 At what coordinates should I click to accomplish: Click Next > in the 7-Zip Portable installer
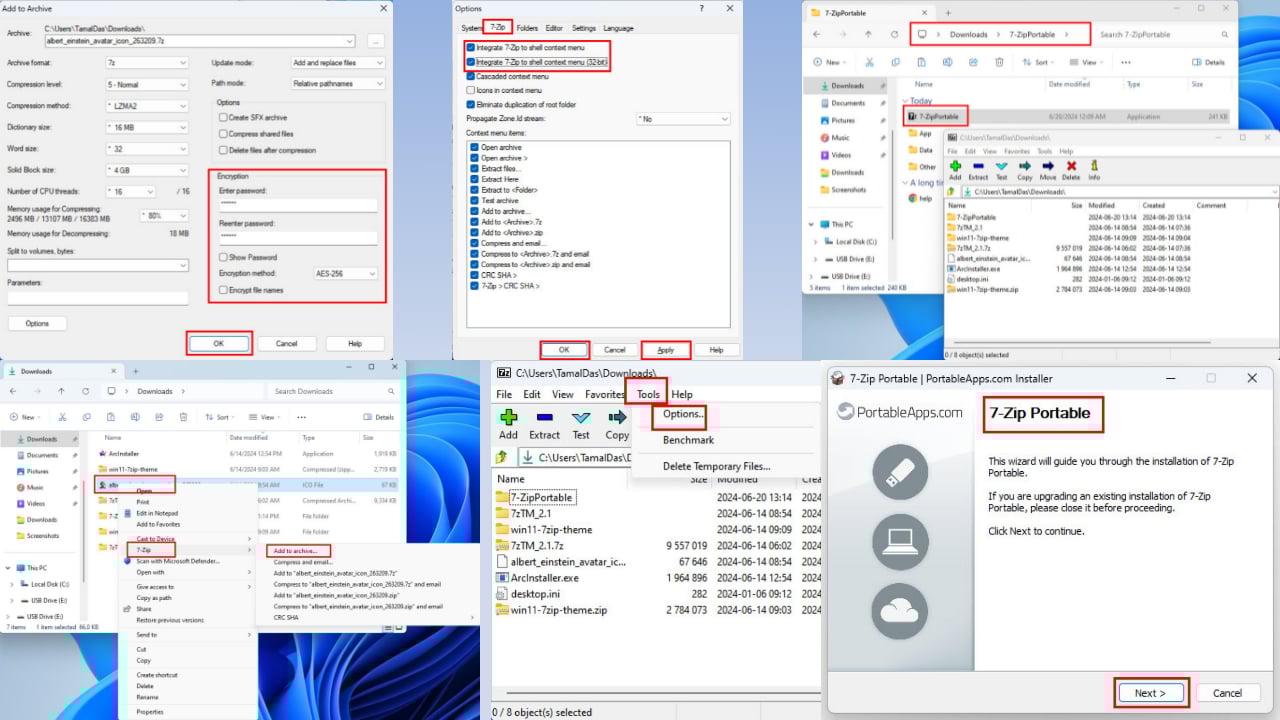[1150, 693]
